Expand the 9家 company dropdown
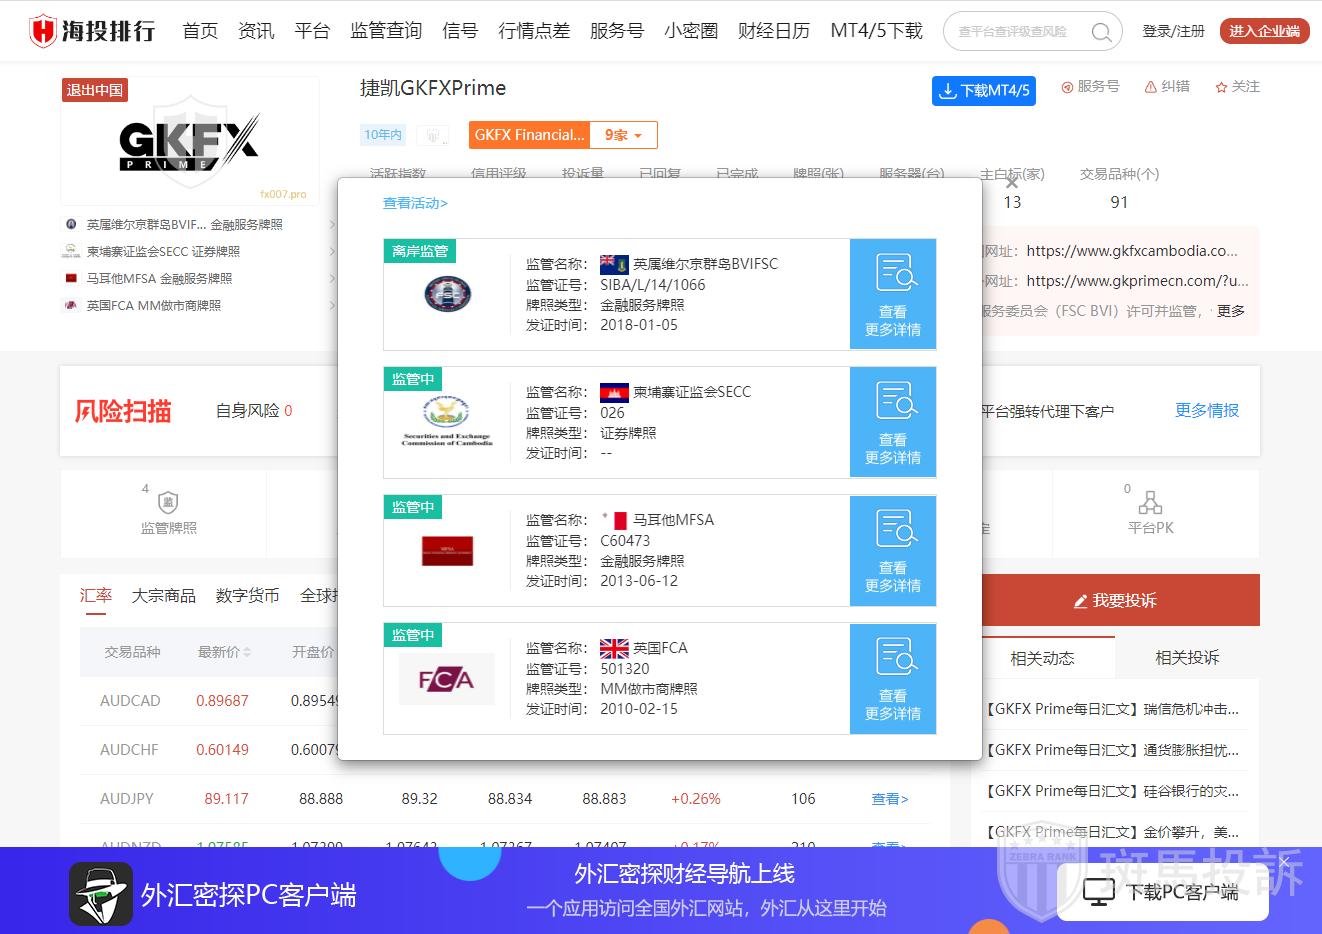Screen dimensions: 1322x934 [624, 135]
